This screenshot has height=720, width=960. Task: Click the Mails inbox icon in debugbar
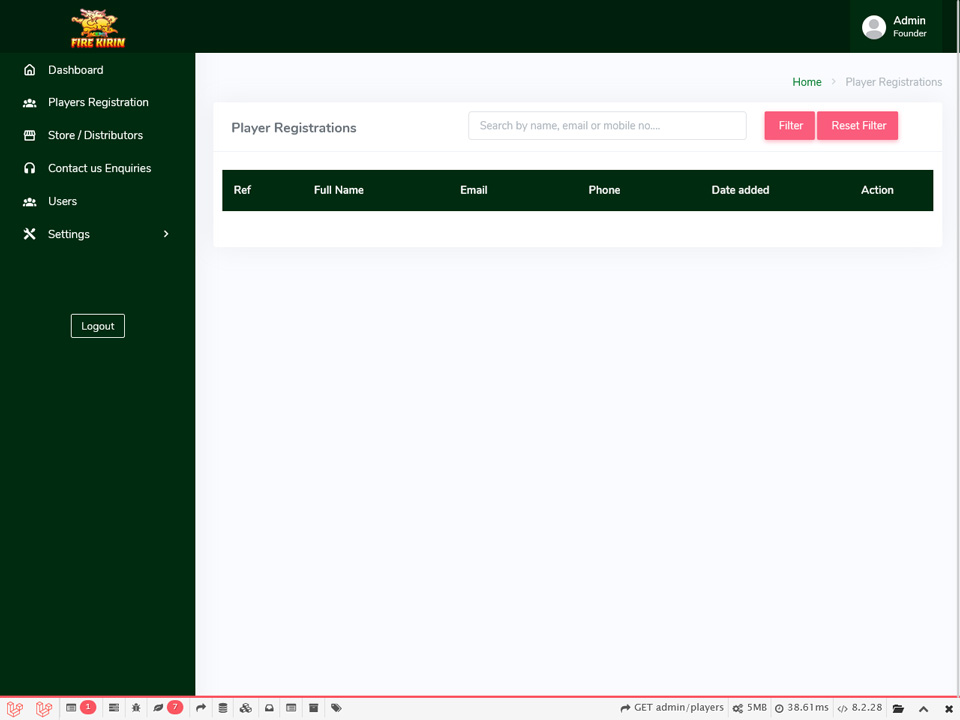(269, 708)
